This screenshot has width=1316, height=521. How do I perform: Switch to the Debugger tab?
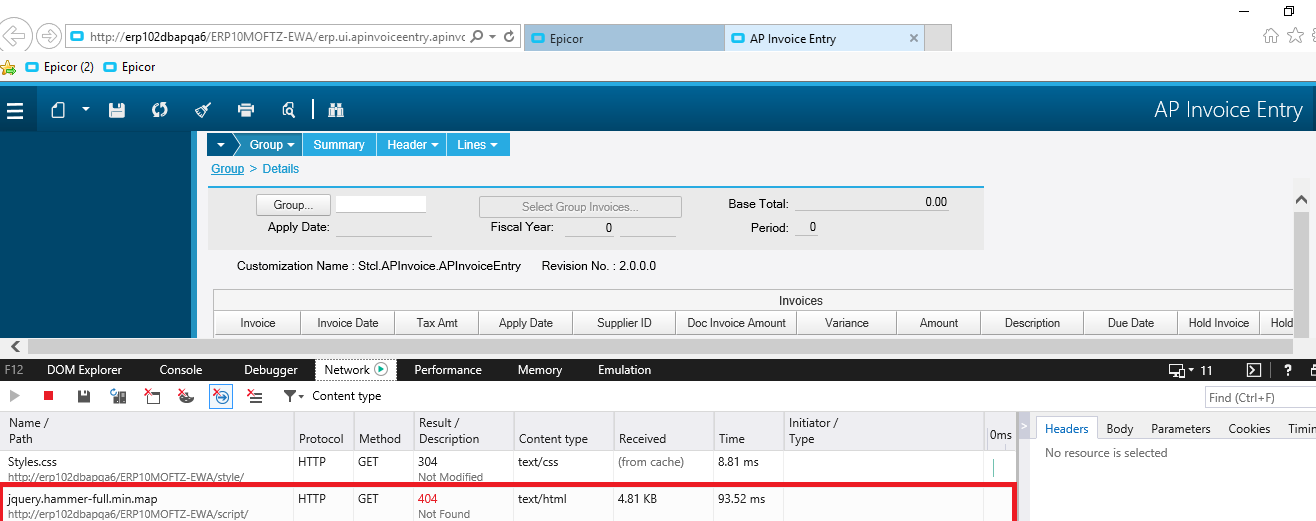click(x=271, y=370)
